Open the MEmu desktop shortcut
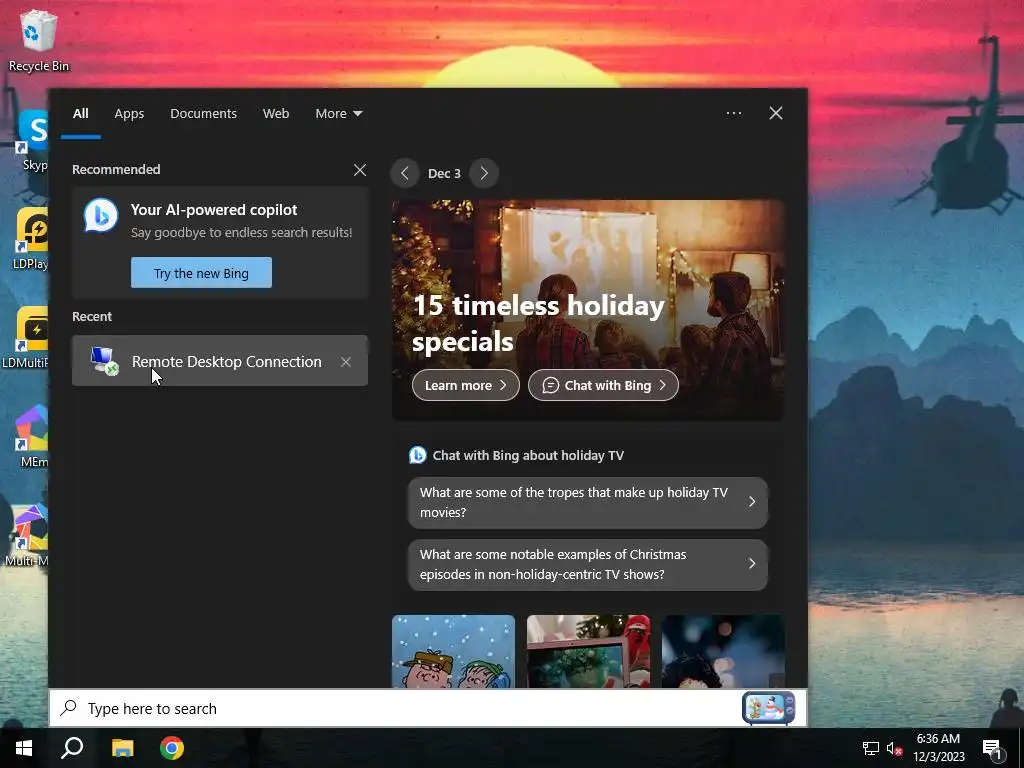Screen dimensions: 1024x768 pyautogui.click(x=33, y=436)
